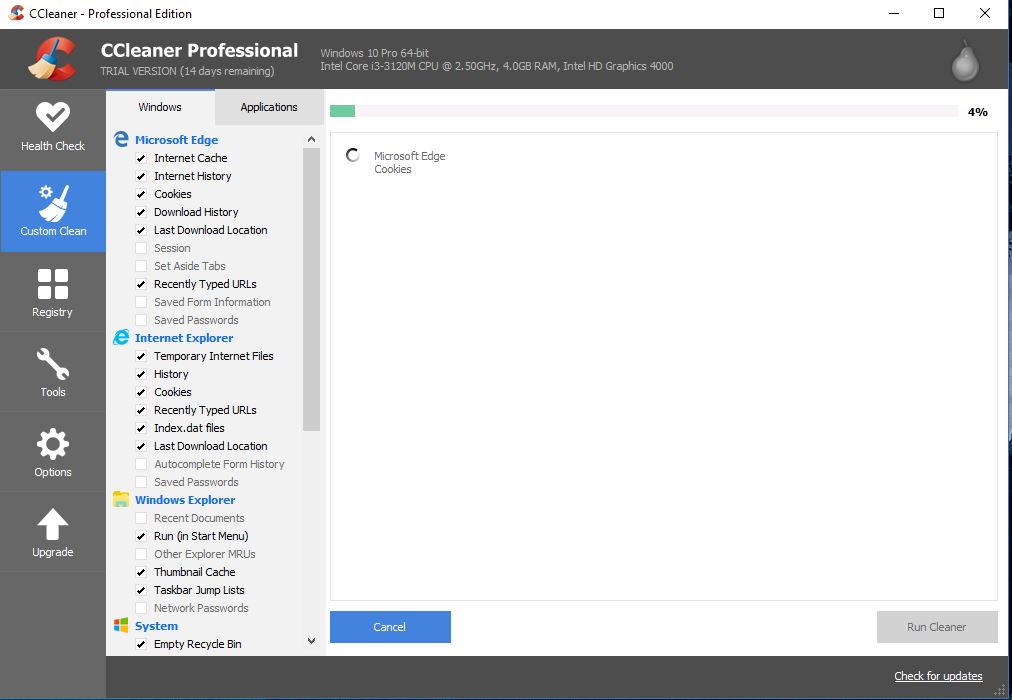
Task: Enable the Session checkbox for Microsoft Edge
Action: [142, 248]
